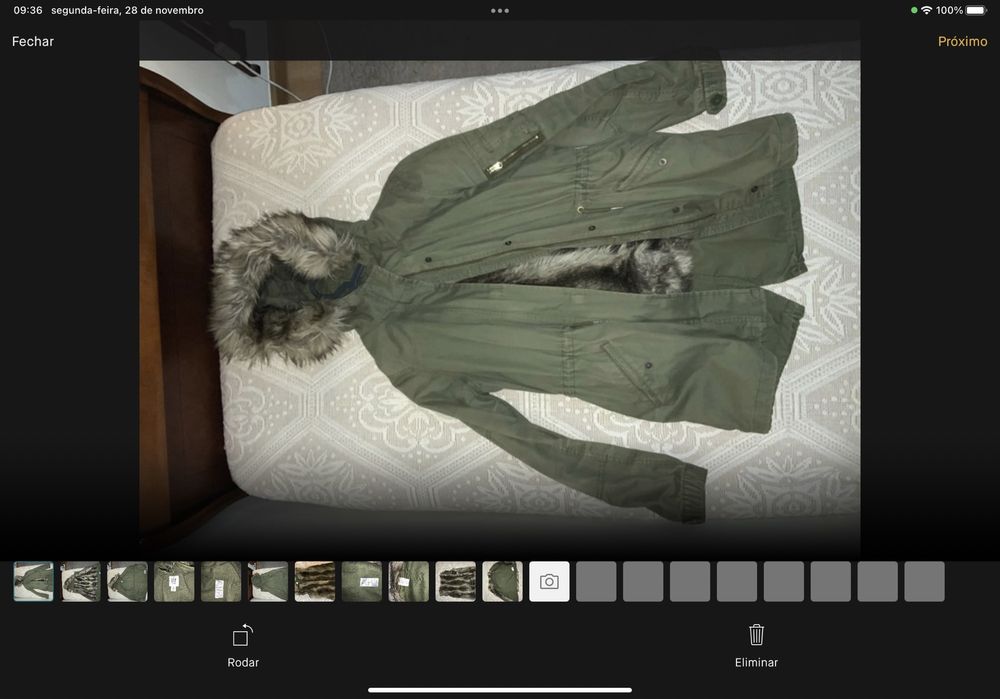1000x699 pixels.
Task: Tap the camera icon to add a photo
Action: [x=549, y=581]
